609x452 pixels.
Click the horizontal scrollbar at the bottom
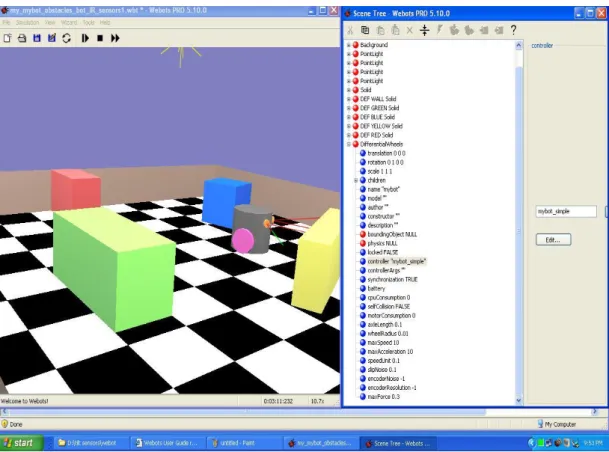[246, 412]
